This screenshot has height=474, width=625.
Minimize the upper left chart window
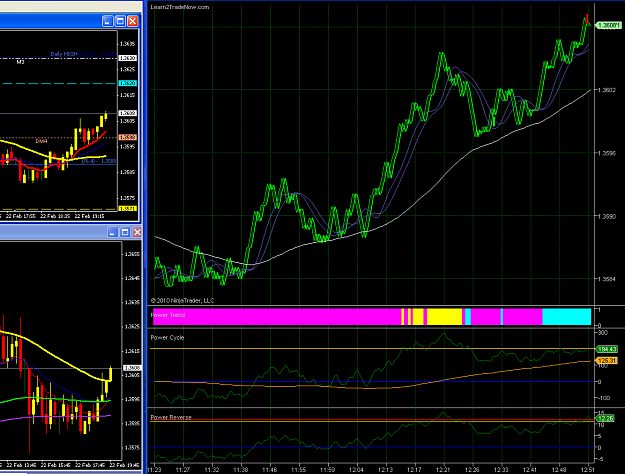[108, 21]
